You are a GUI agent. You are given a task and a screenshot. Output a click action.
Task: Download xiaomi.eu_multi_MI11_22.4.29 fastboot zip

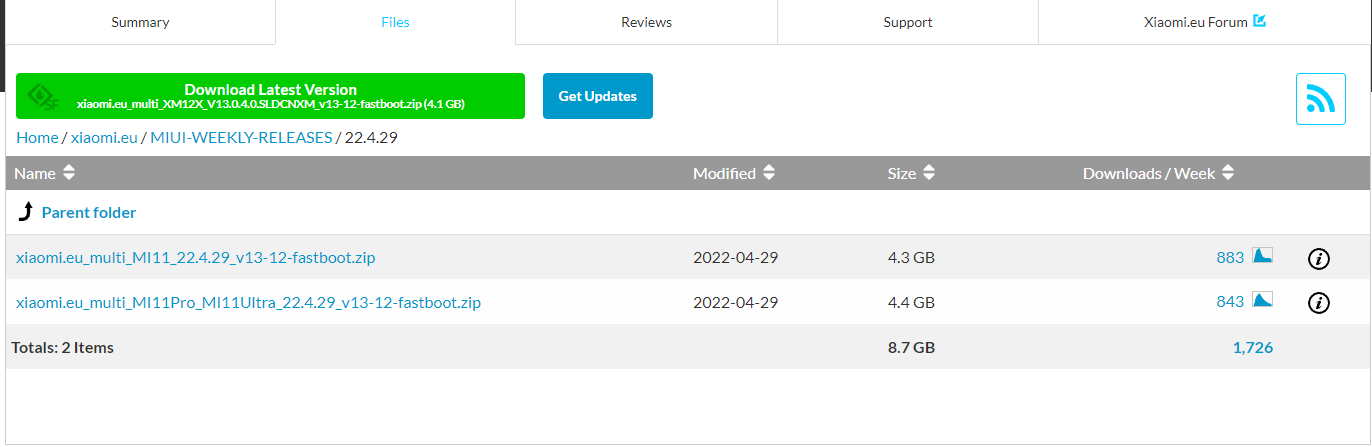pyautogui.click(x=196, y=257)
